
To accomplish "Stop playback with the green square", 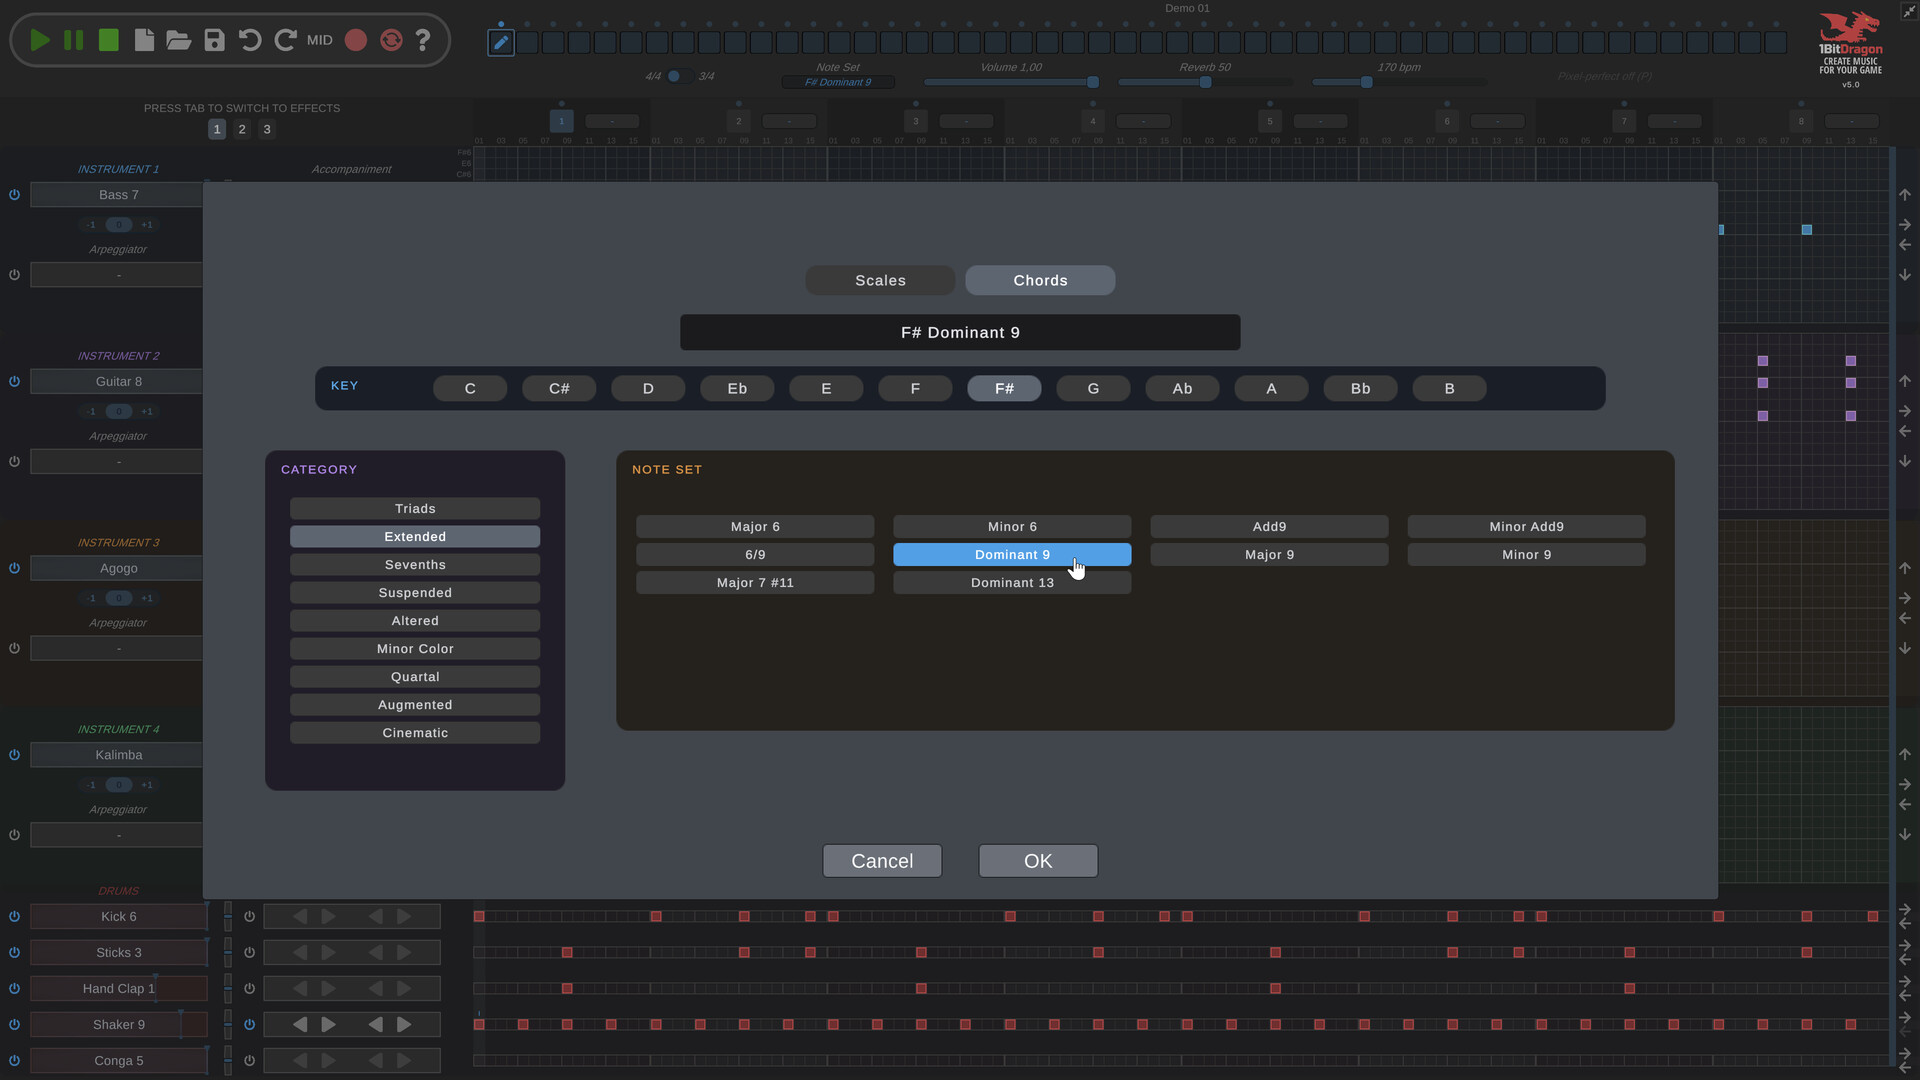I will [109, 40].
